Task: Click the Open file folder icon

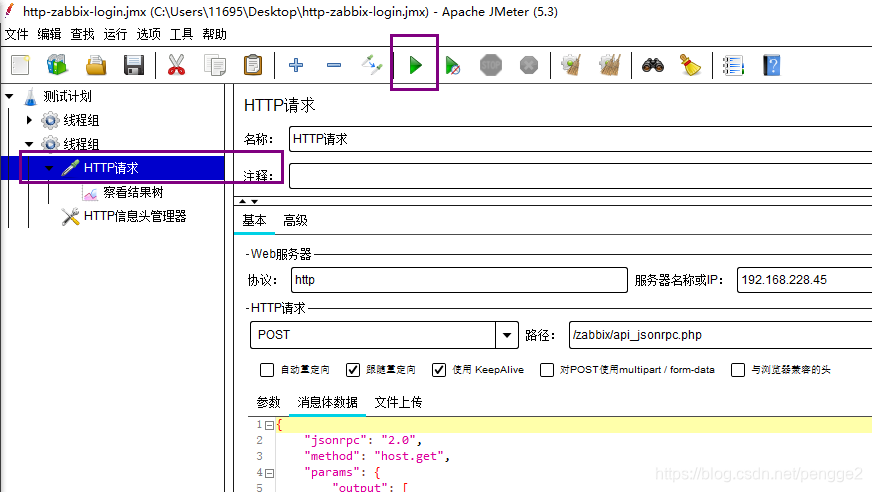Action: pos(96,65)
